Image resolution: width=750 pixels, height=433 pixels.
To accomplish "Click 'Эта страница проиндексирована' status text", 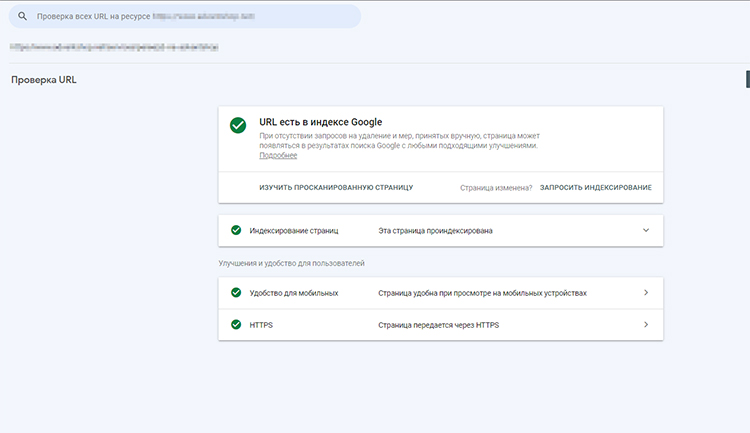I will [x=435, y=230].
